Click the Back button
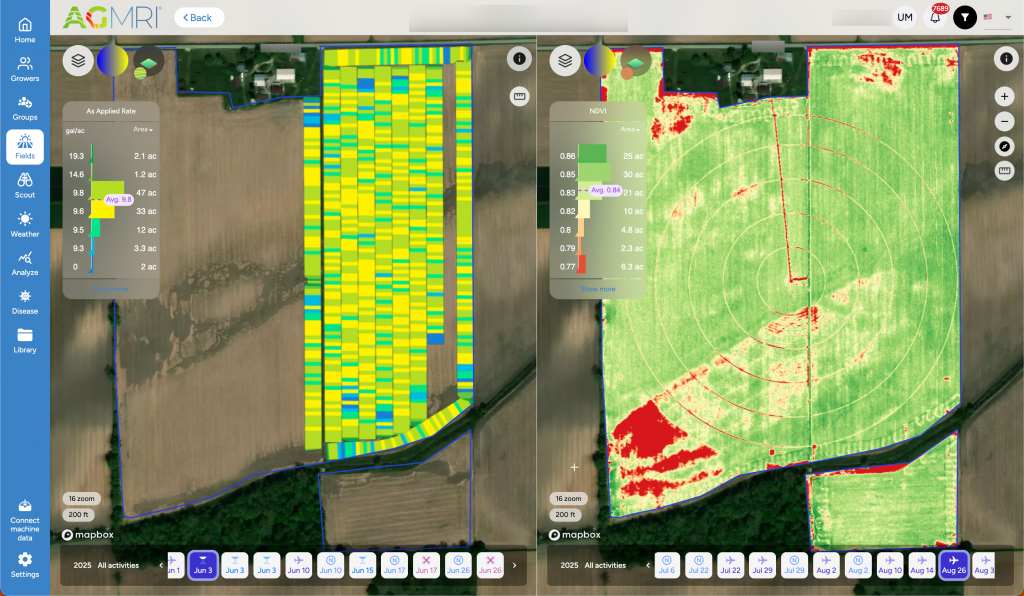 (198, 17)
